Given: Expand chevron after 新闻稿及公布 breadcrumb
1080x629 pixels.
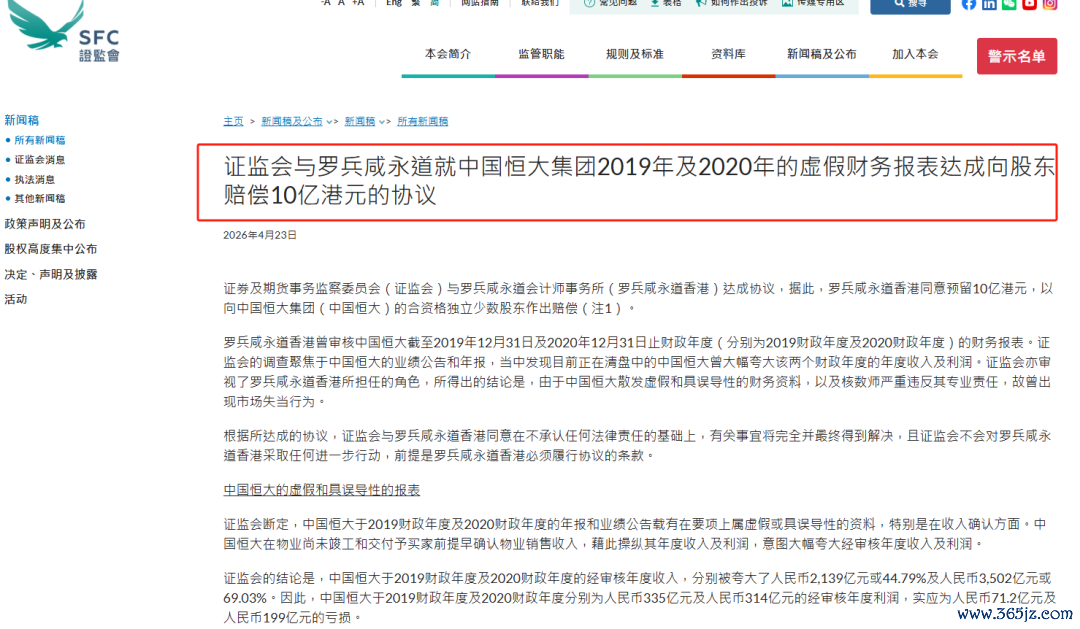Looking at the screenshot, I should pos(329,122).
